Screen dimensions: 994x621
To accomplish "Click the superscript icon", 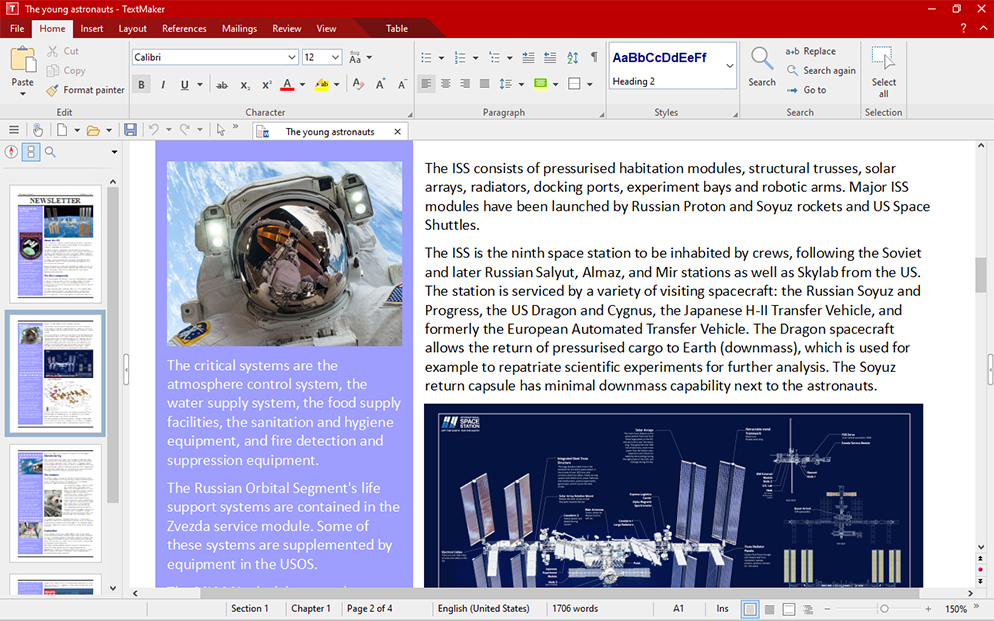I will pyautogui.click(x=267, y=85).
